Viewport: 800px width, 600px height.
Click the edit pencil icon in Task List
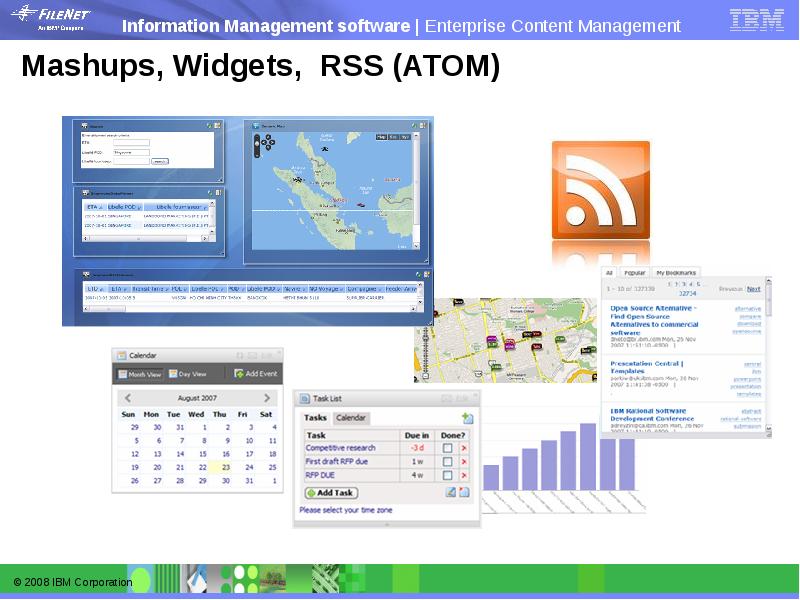451,492
